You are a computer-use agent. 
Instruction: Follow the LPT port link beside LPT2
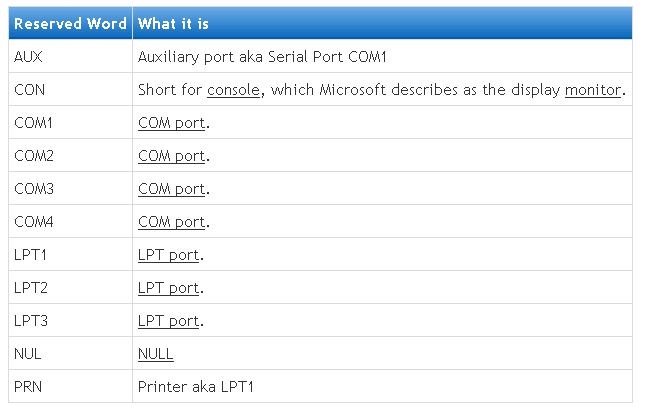168,288
